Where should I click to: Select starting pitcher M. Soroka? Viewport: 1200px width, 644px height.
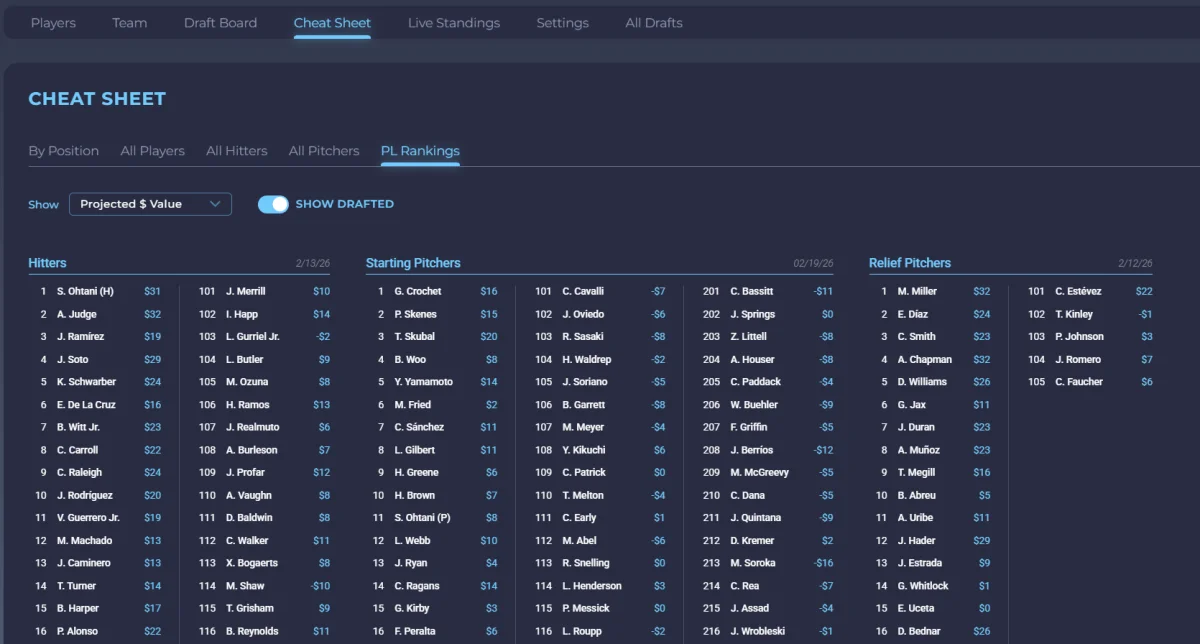coord(753,563)
